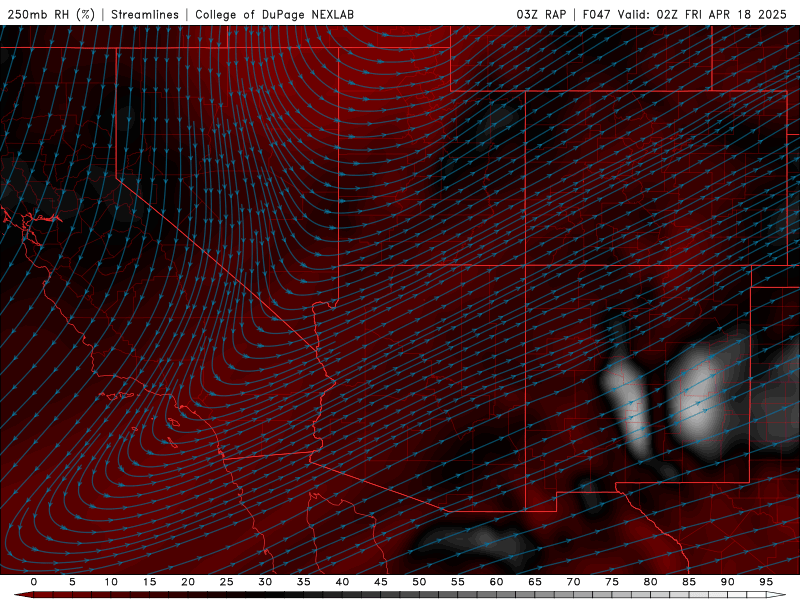This screenshot has height=600, width=800.
Task: Click the colorbar label "5"
Action: tap(72, 582)
